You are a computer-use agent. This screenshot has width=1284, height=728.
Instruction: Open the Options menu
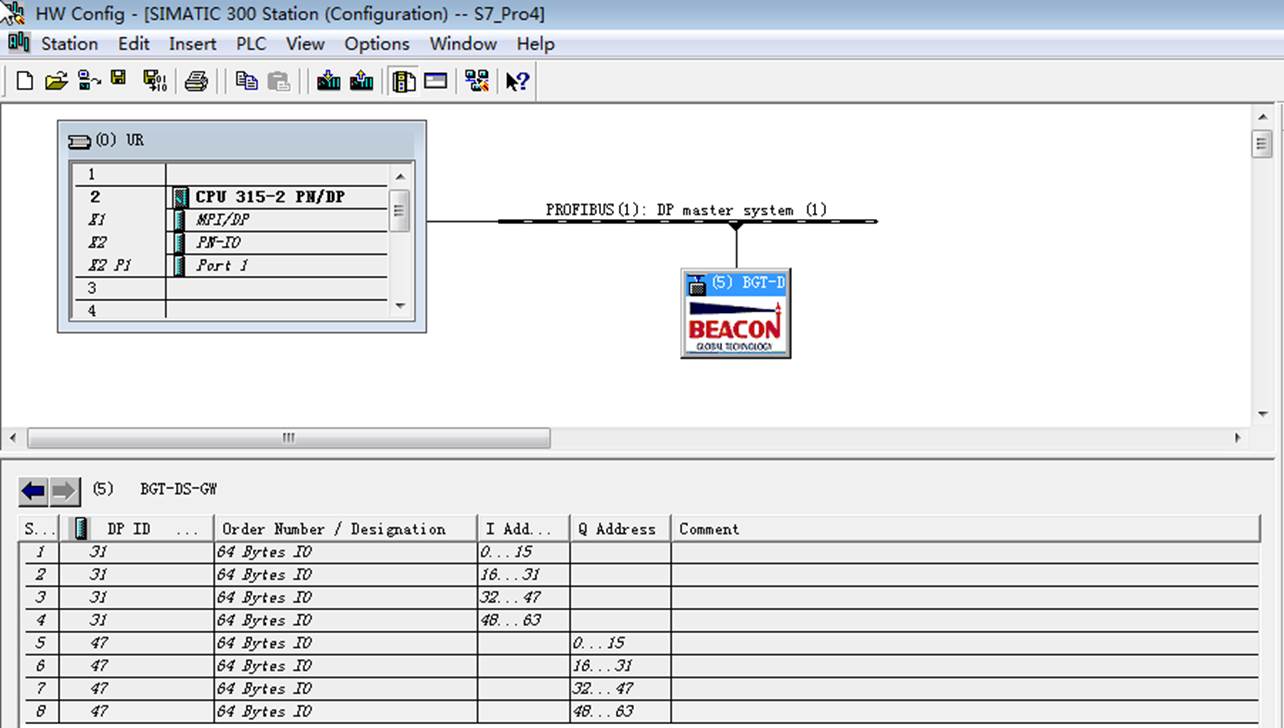point(377,44)
